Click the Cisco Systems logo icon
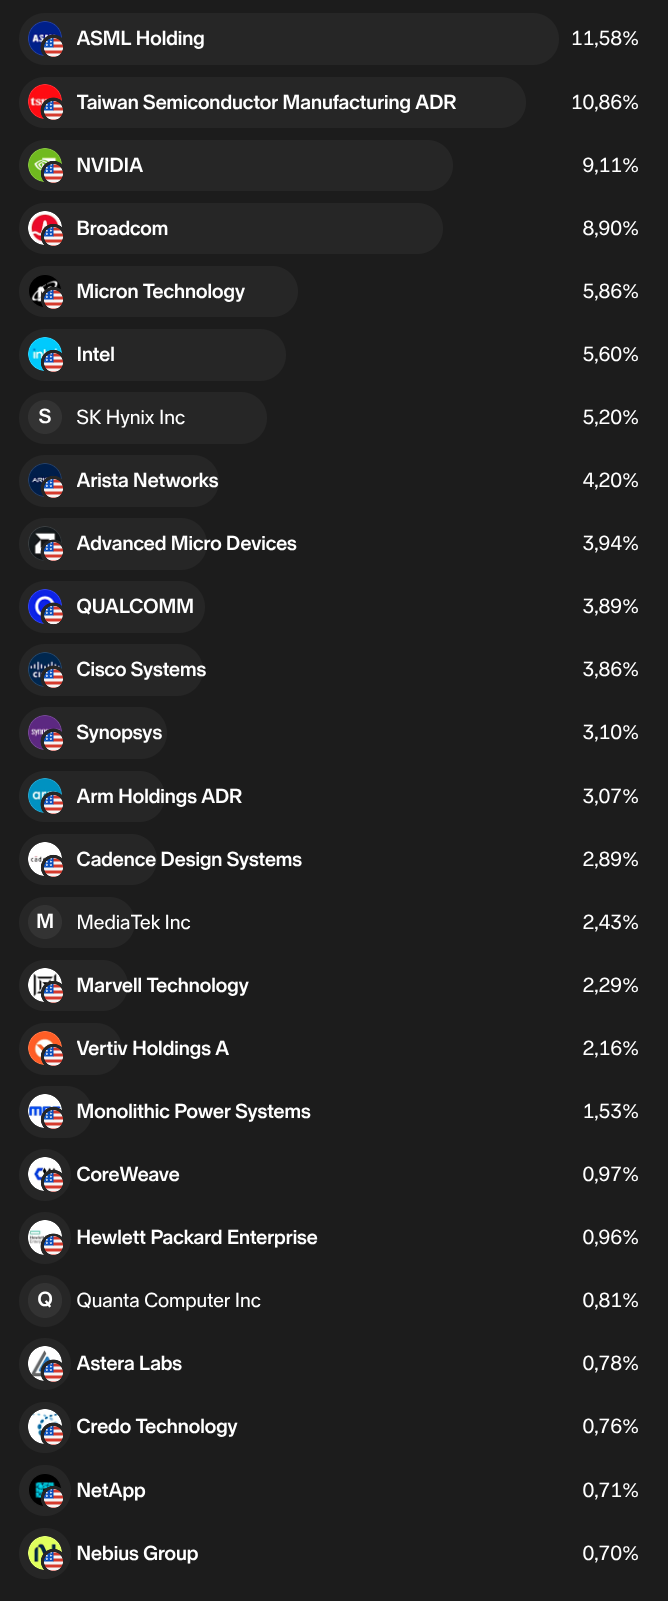Viewport: 668px width, 1601px height. pos(45,670)
